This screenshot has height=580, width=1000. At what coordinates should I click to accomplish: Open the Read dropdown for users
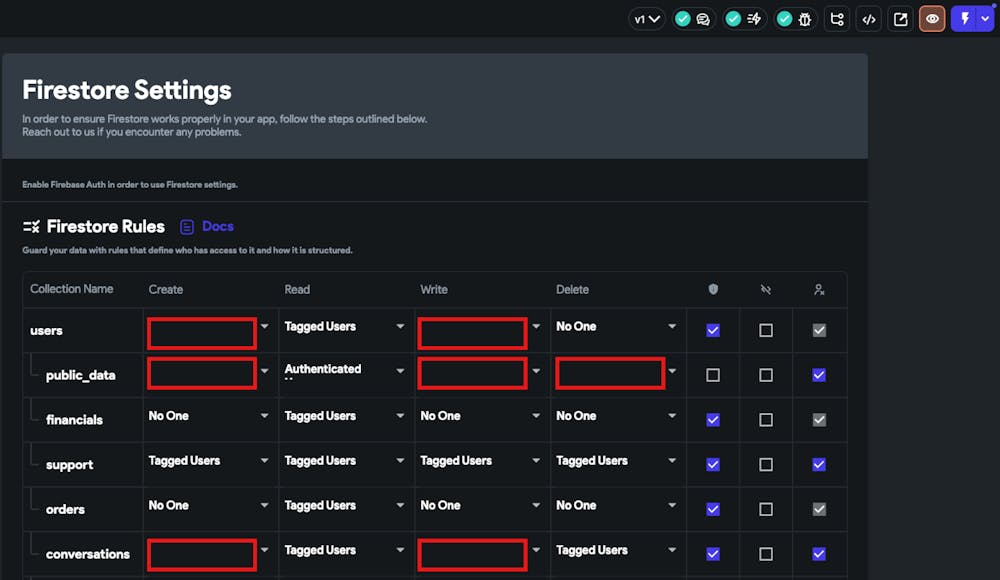[344, 327]
